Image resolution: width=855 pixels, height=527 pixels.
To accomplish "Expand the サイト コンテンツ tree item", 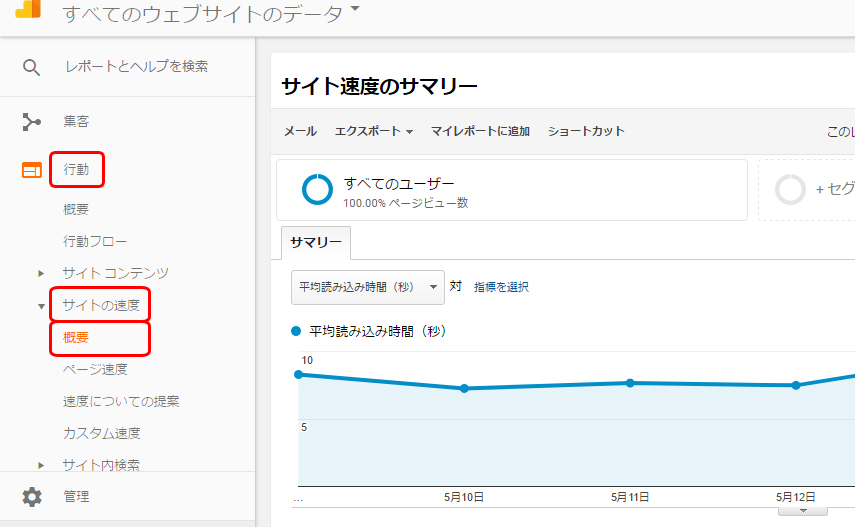I will coord(41,273).
